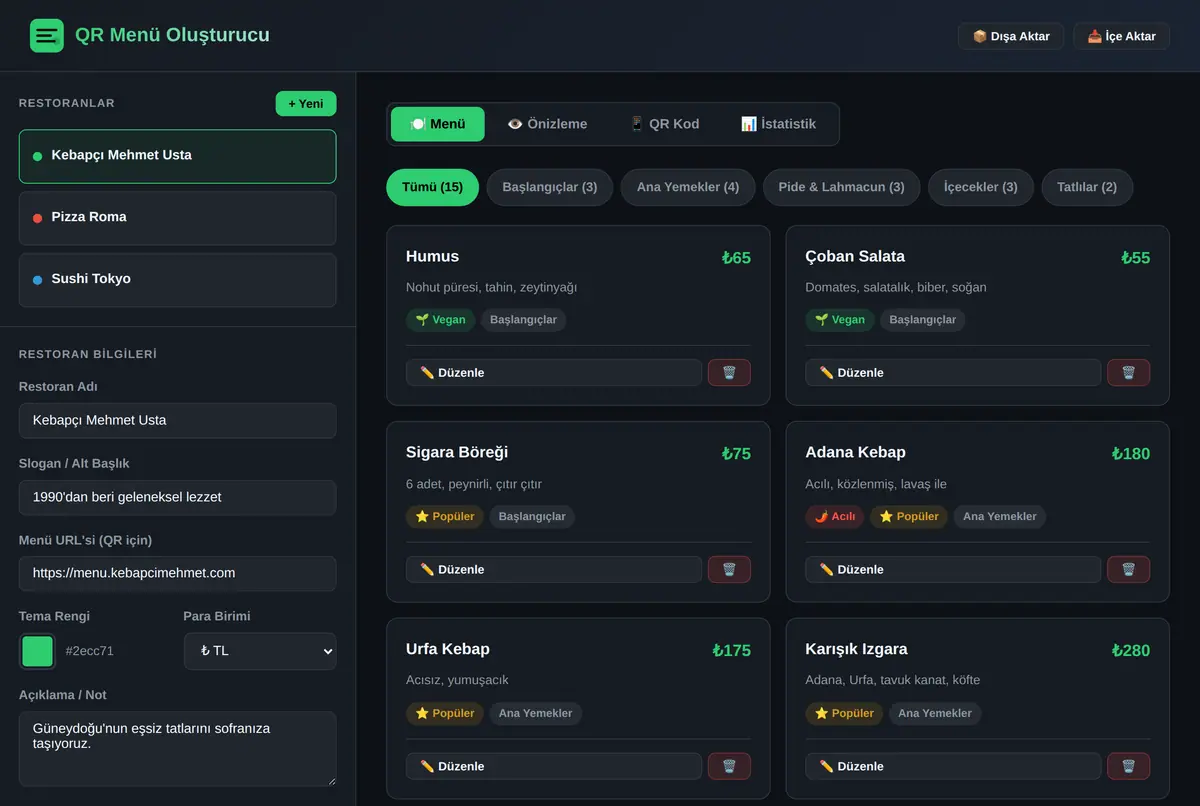Open the İstatistik tab
Viewport: 1200px width, 806px height.
pos(778,124)
